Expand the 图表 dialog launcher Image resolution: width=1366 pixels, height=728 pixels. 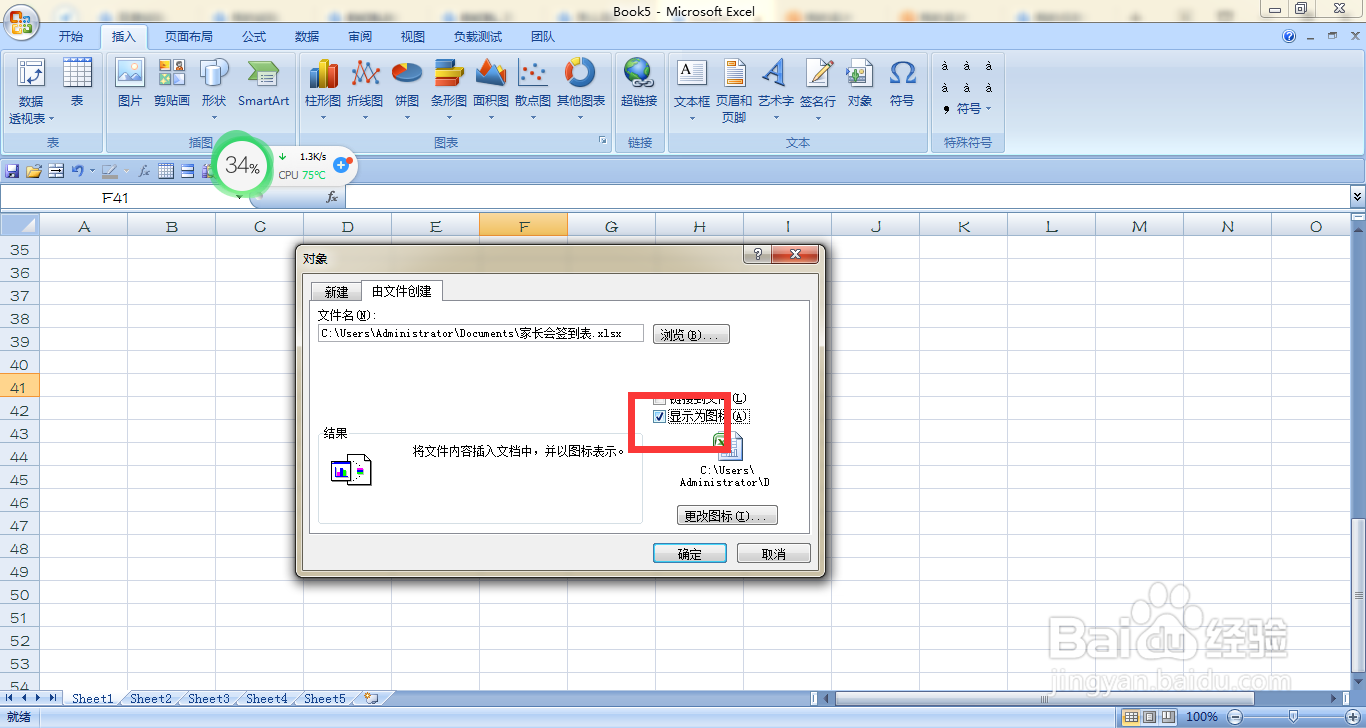[x=603, y=142]
